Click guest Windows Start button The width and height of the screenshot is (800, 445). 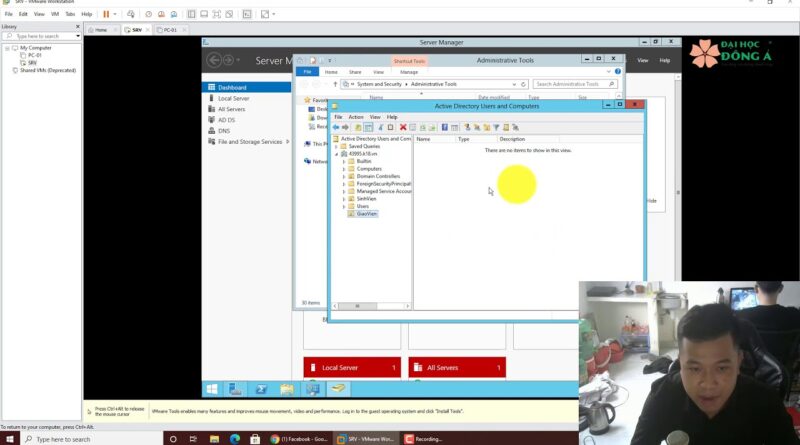coord(212,389)
